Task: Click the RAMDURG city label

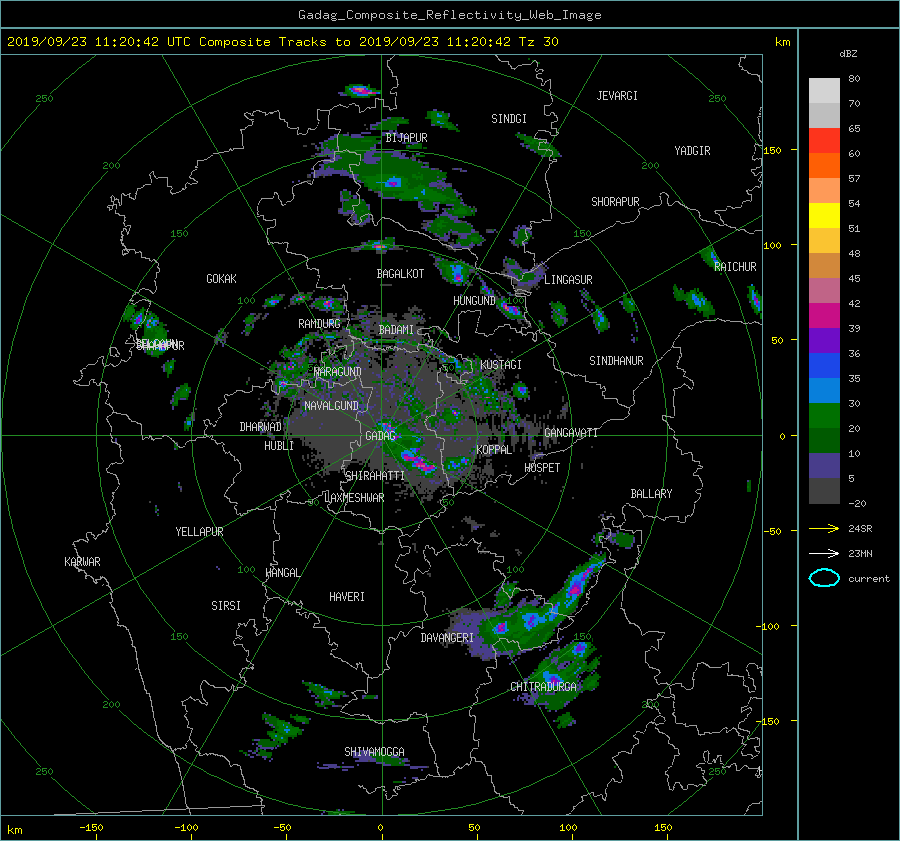Action: click(x=319, y=324)
